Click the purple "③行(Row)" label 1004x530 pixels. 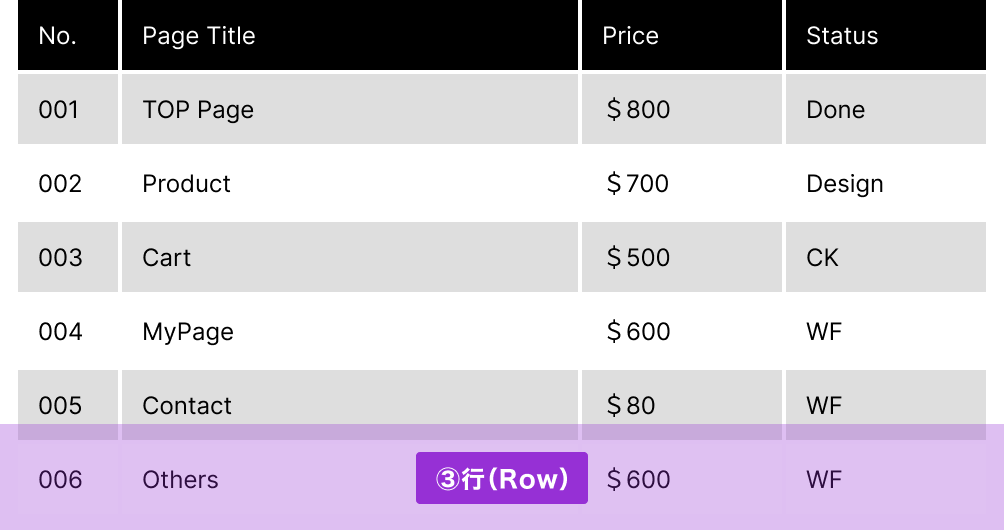(x=502, y=479)
